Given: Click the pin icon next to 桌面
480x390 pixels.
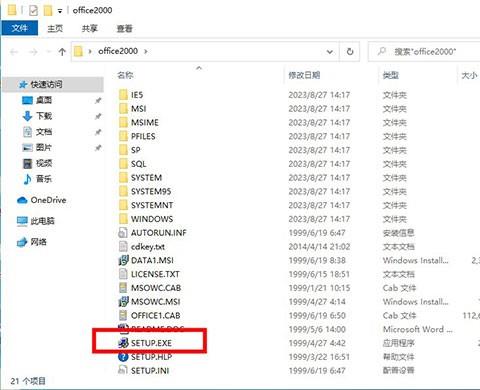Looking at the screenshot, I should [x=98, y=100].
